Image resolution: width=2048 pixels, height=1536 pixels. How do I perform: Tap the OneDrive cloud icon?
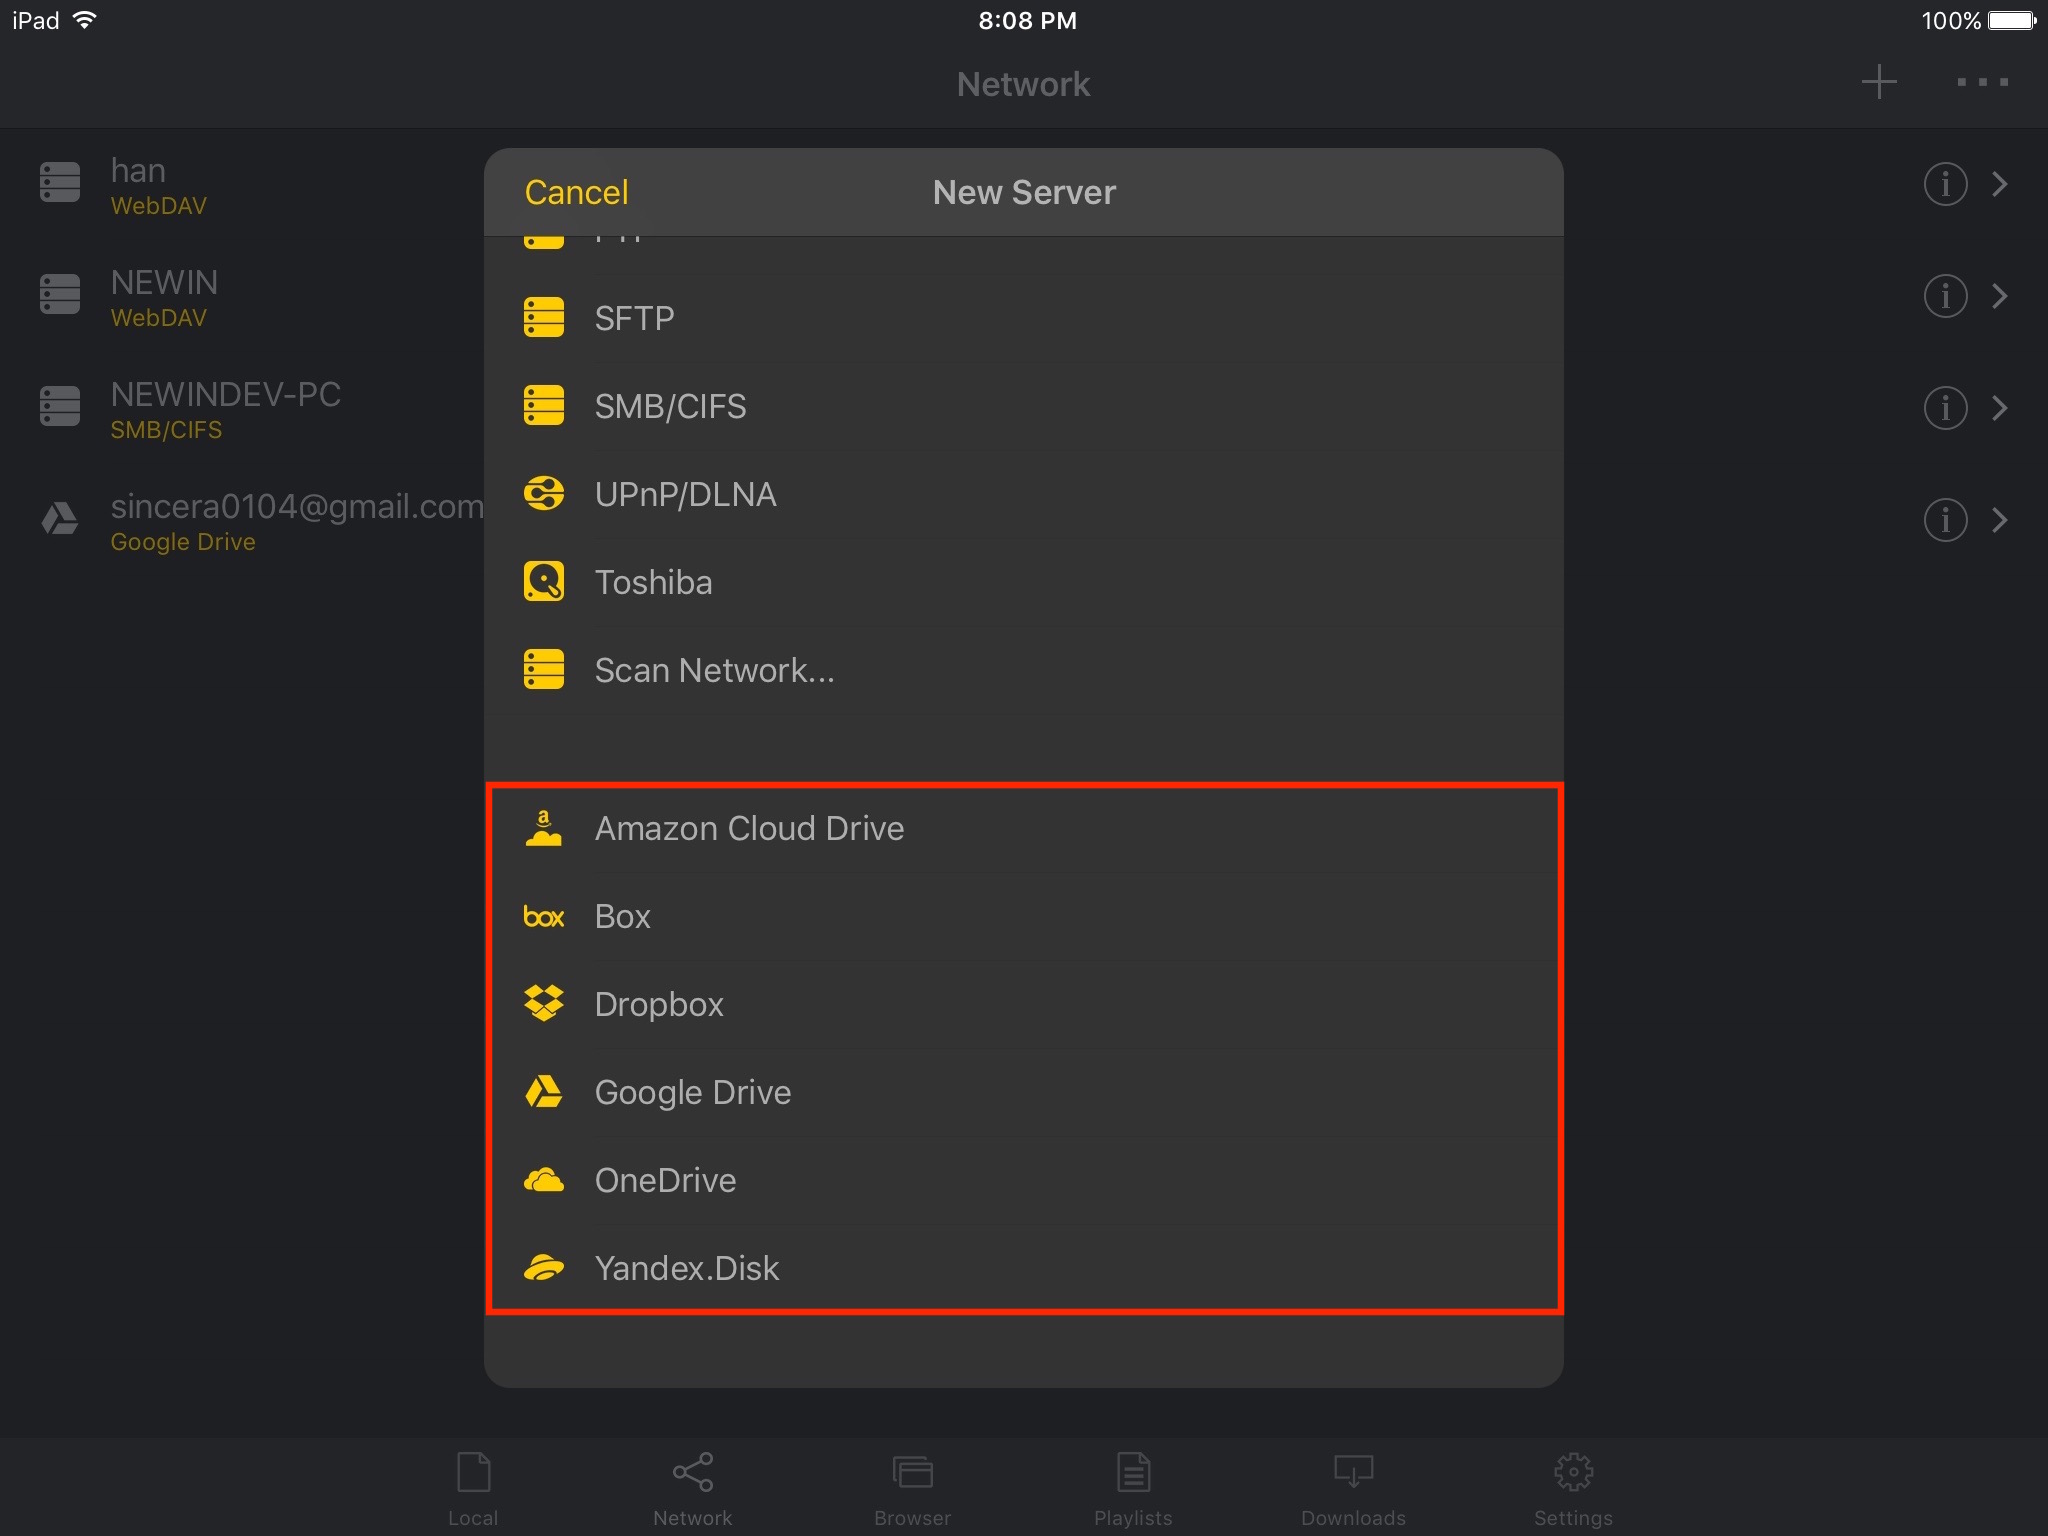[544, 1180]
